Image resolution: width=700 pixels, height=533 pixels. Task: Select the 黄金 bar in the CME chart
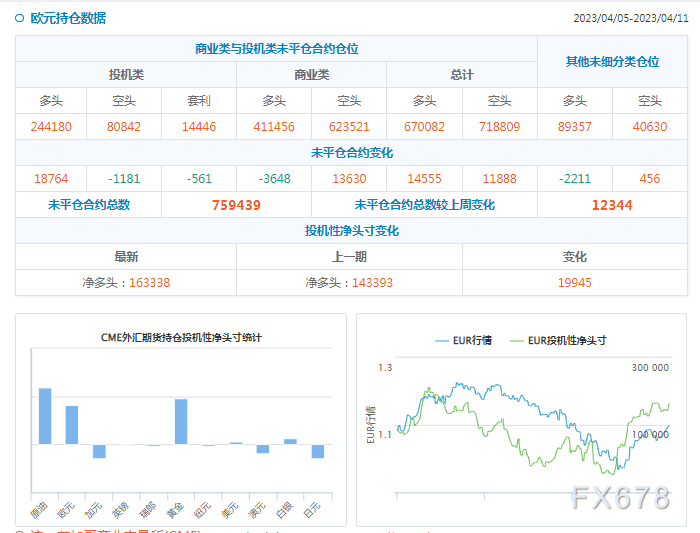pos(181,421)
